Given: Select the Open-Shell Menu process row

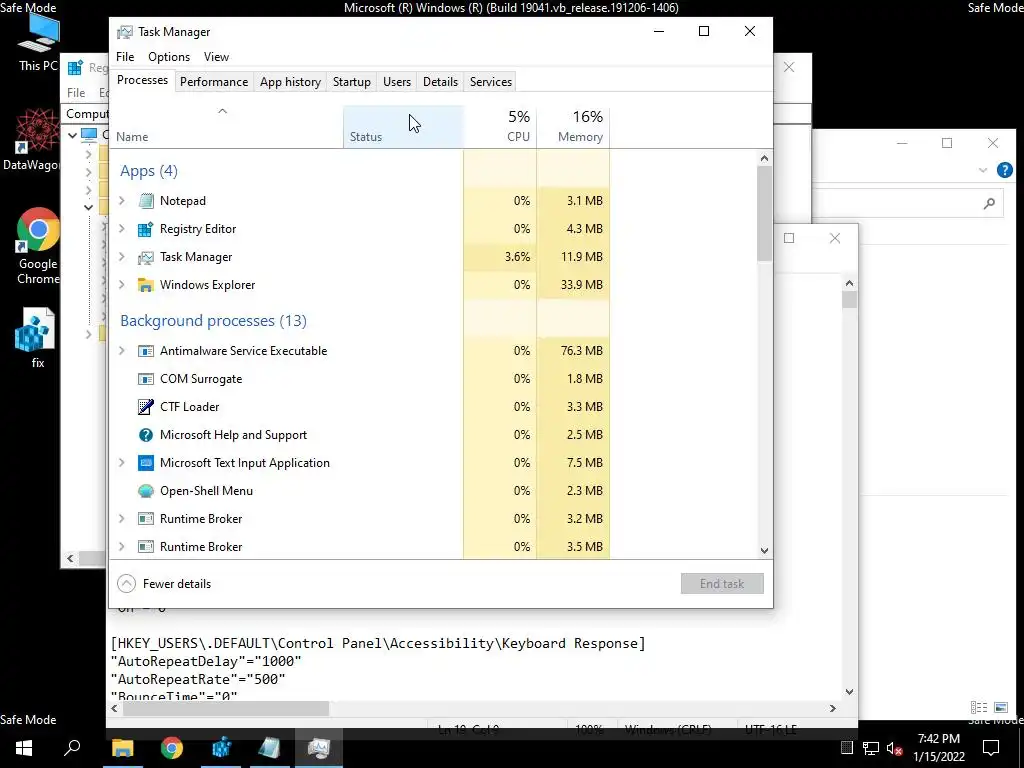Looking at the screenshot, I should point(359,491).
